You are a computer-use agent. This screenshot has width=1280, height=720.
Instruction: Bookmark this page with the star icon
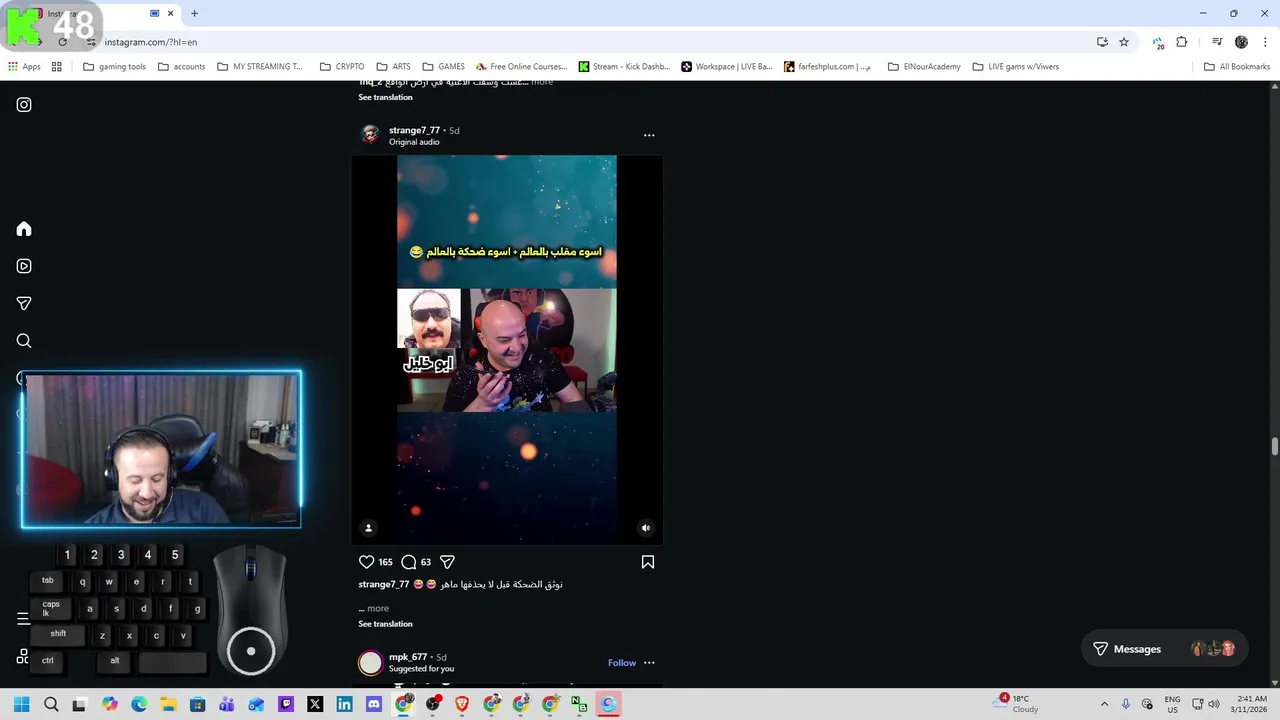coord(1124,42)
